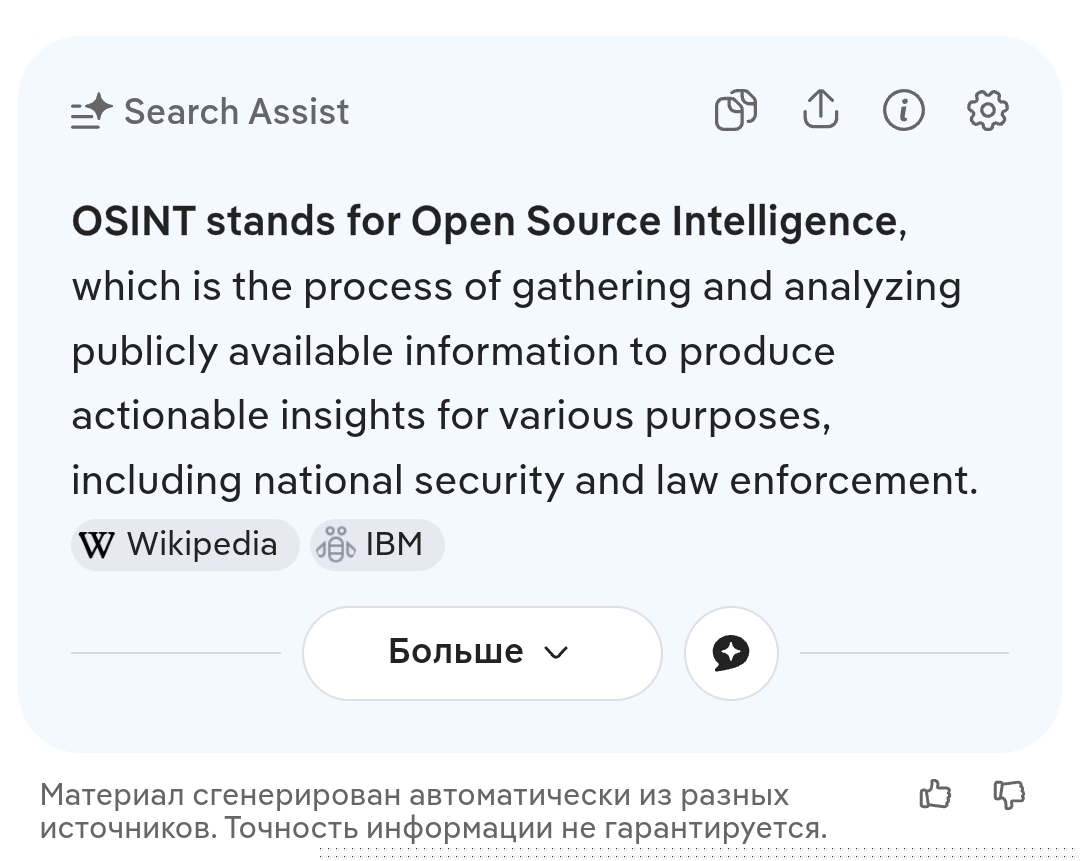
Task: Open the Wikipedia source label
Action: (202, 545)
